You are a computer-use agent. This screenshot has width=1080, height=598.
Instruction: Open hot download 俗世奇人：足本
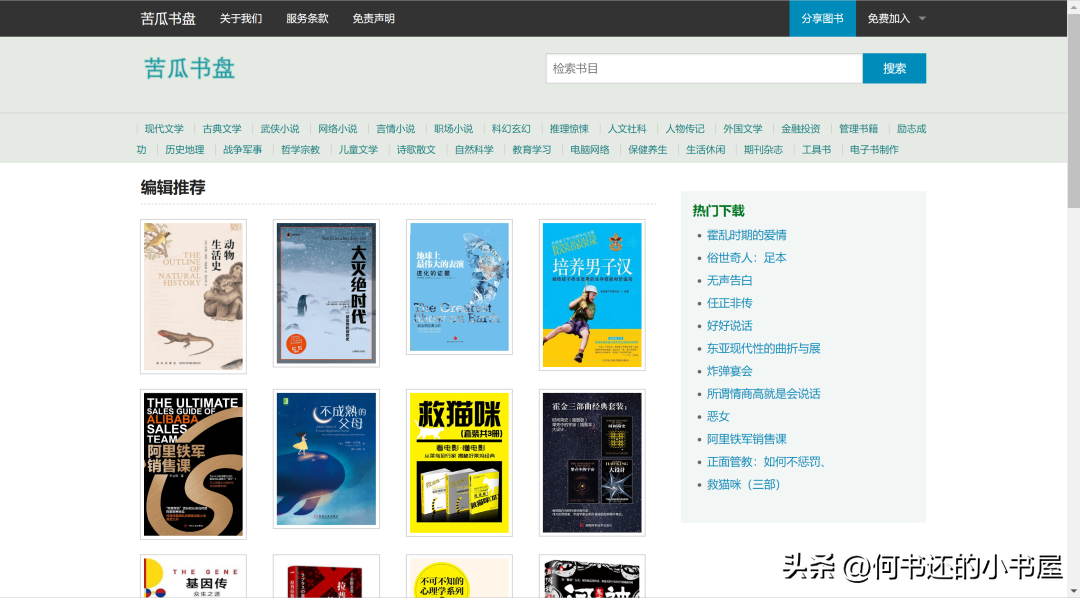[x=747, y=258]
